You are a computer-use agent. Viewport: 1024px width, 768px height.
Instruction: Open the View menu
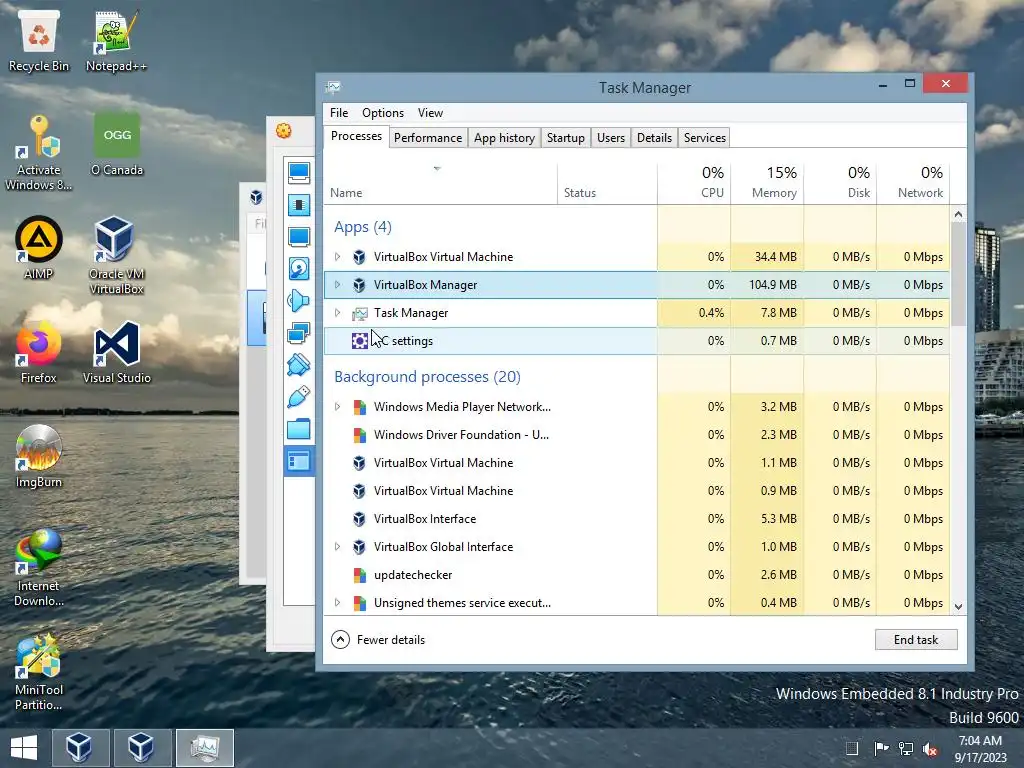[430, 113]
